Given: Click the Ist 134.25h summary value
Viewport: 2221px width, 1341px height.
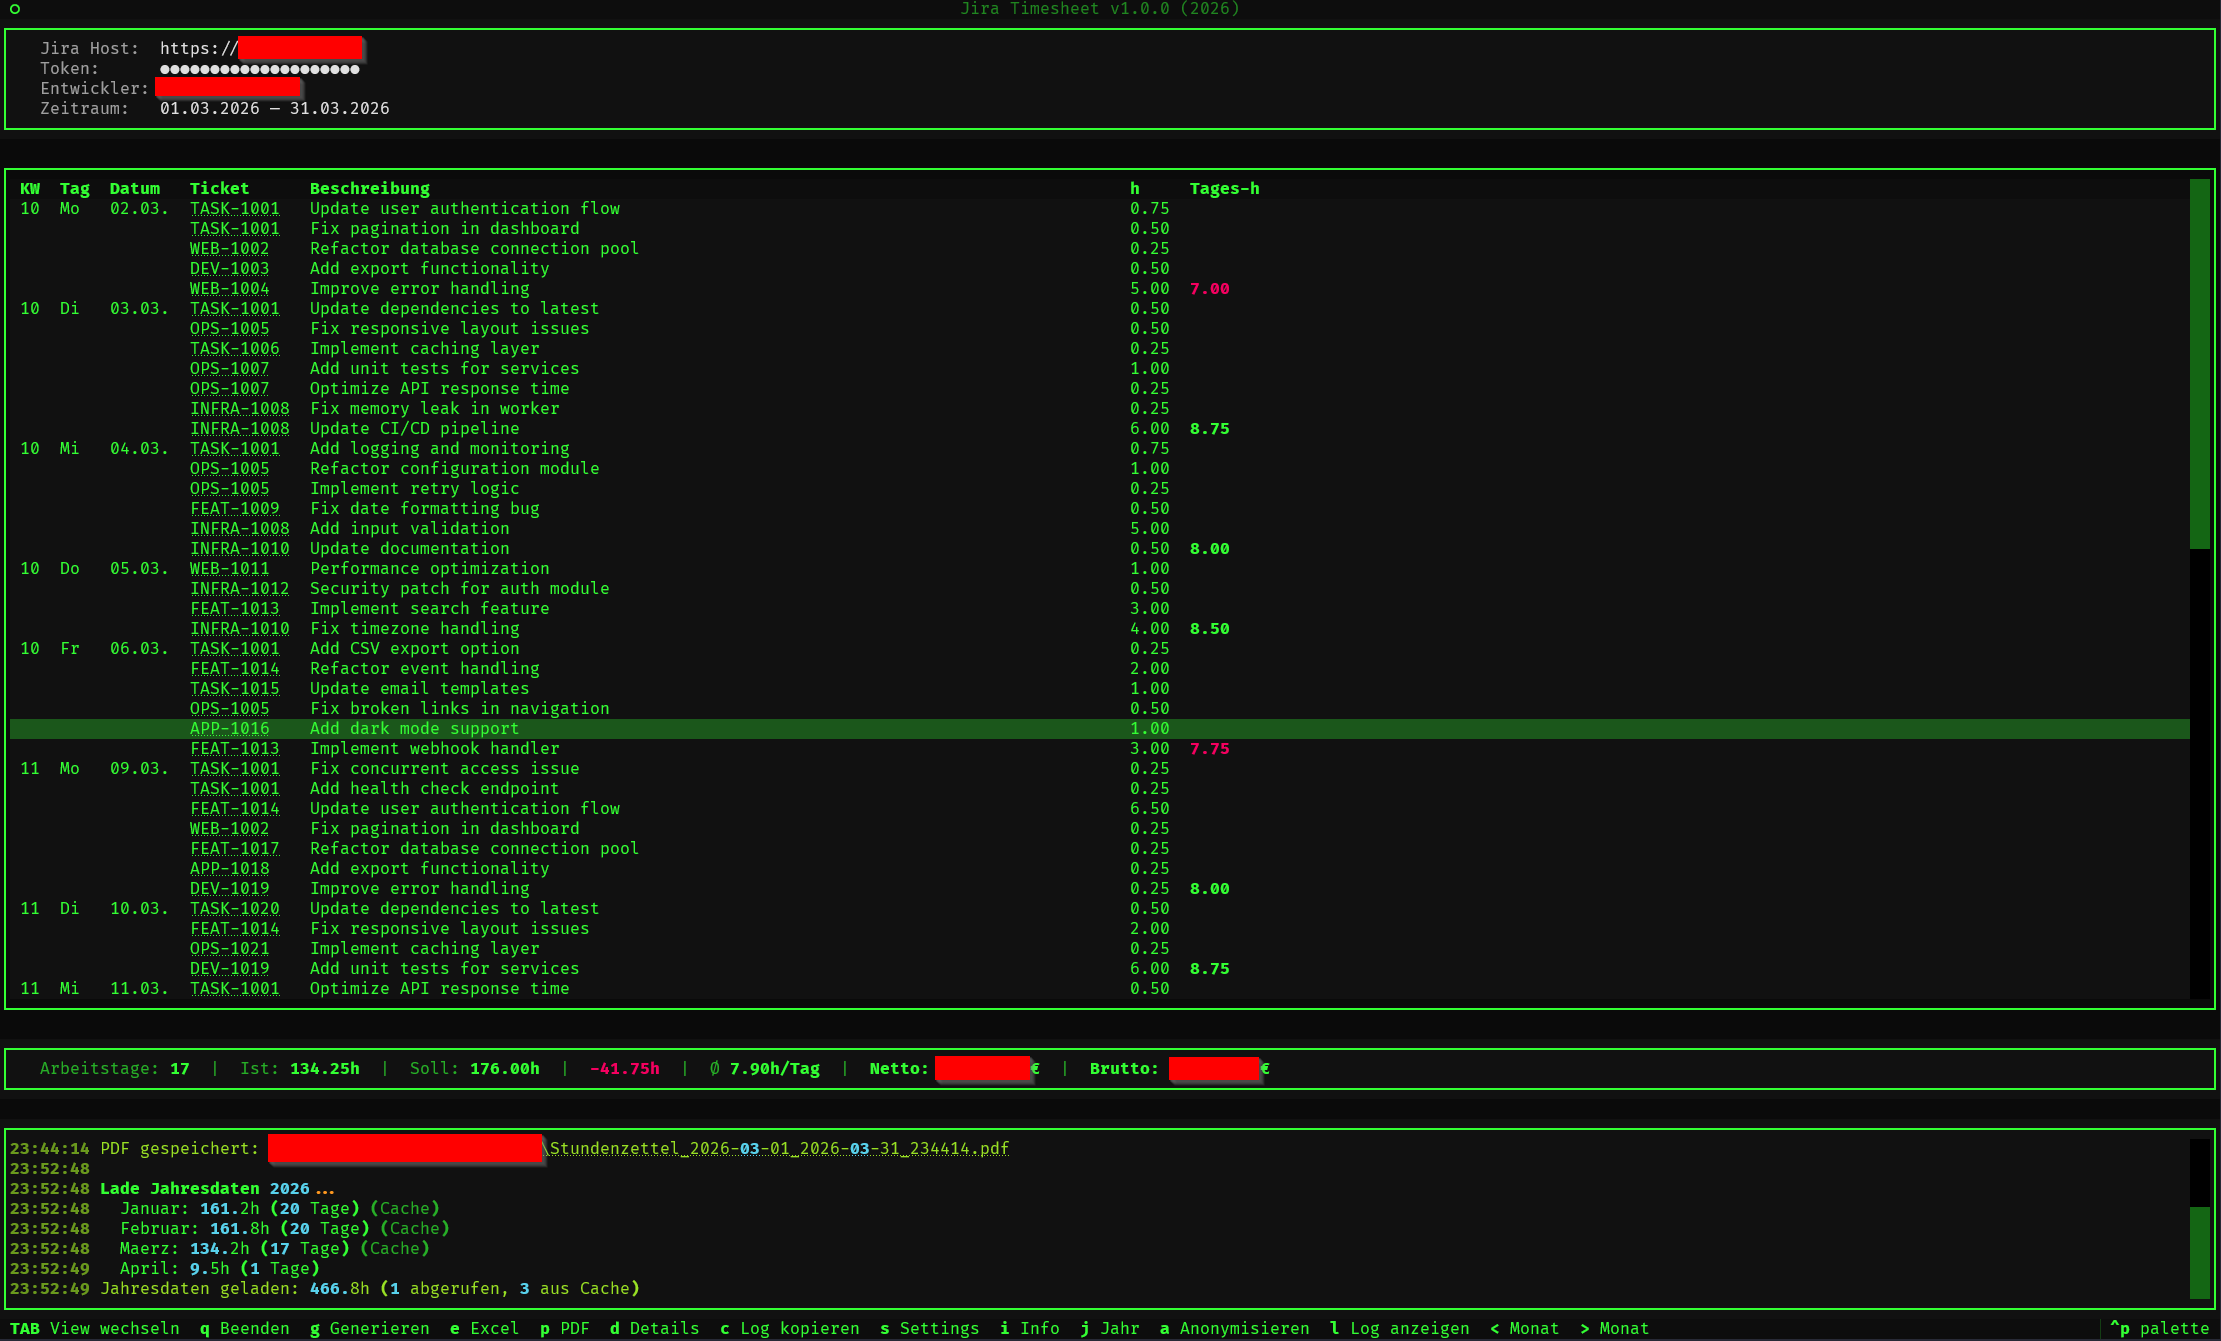Looking at the screenshot, I should (x=325, y=1068).
